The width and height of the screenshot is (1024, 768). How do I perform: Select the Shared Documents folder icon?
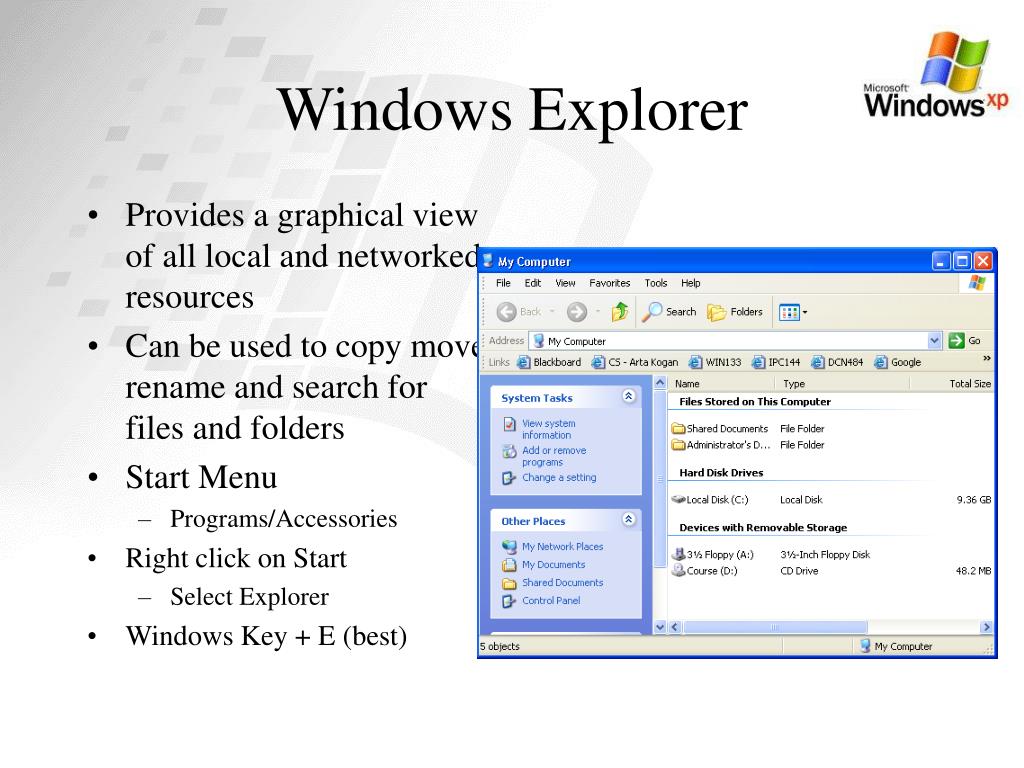678,429
